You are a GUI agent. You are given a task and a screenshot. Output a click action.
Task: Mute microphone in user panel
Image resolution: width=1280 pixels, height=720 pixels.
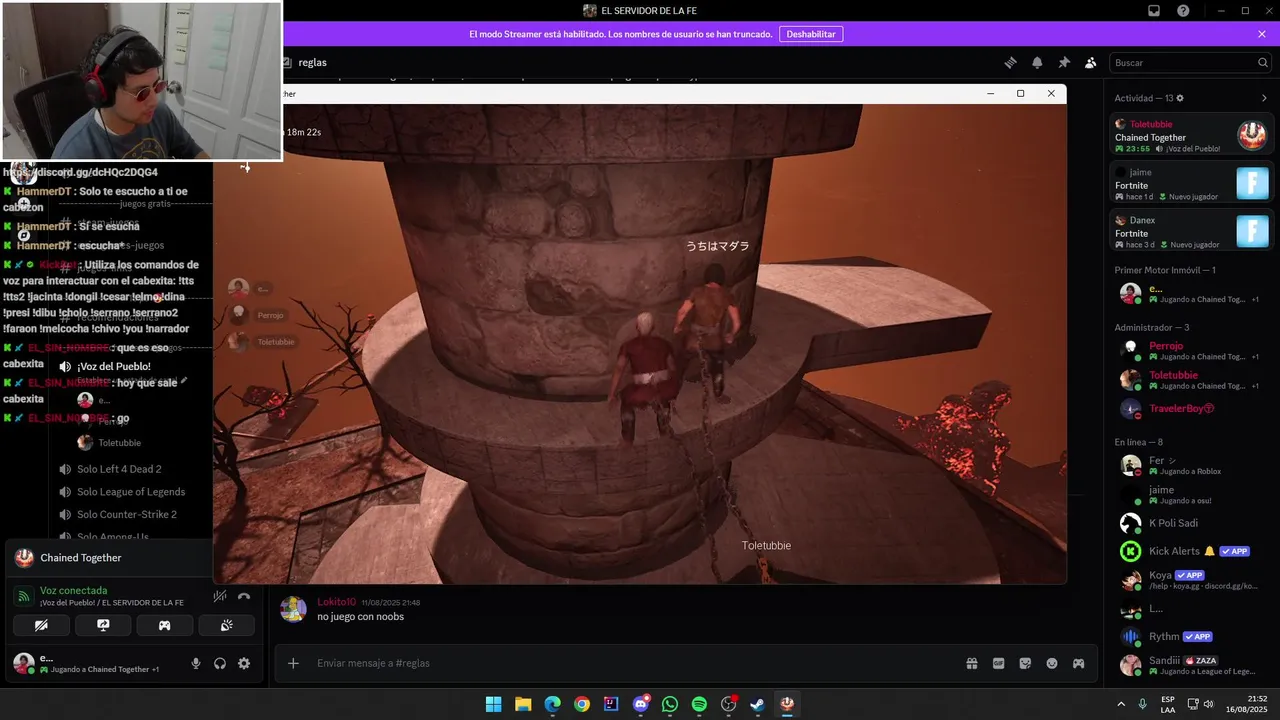point(196,663)
